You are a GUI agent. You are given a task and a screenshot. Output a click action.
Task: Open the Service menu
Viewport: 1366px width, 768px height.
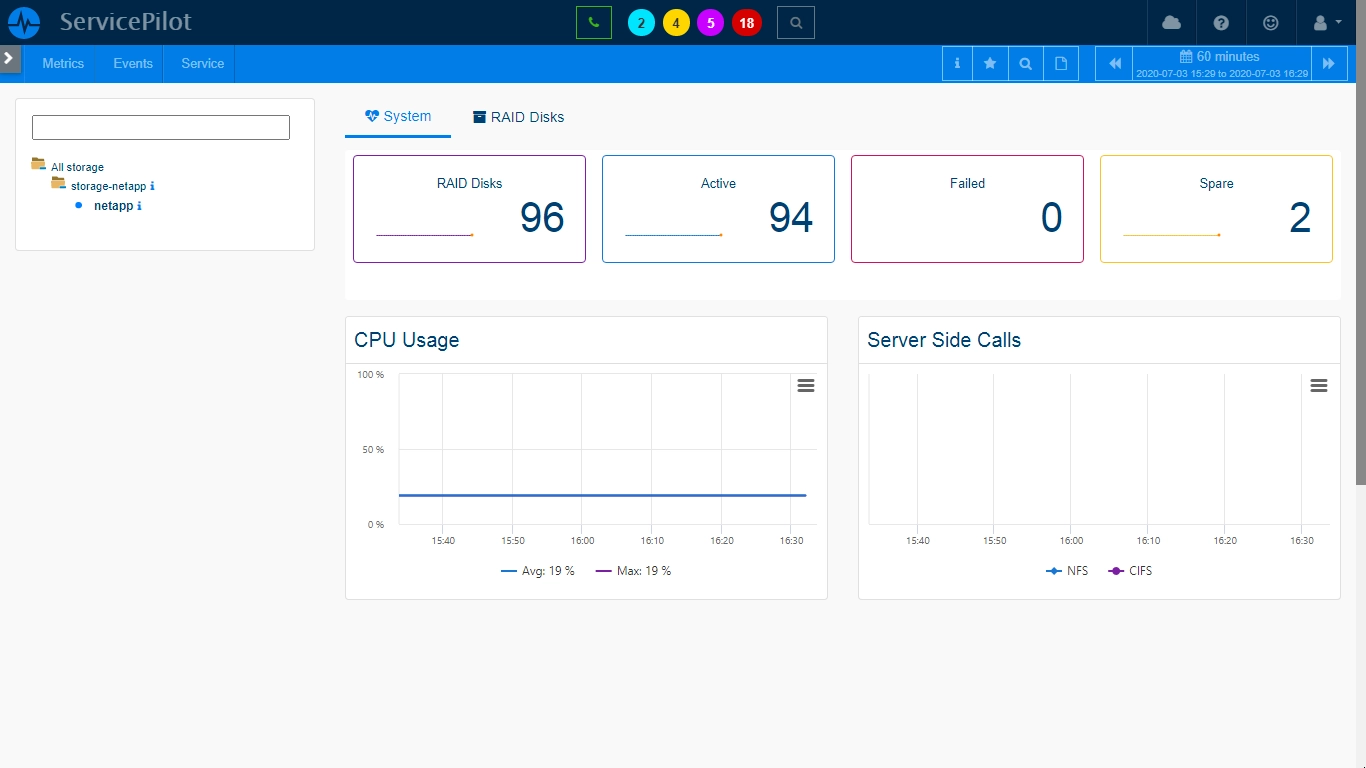pyautogui.click(x=203, y=63)
